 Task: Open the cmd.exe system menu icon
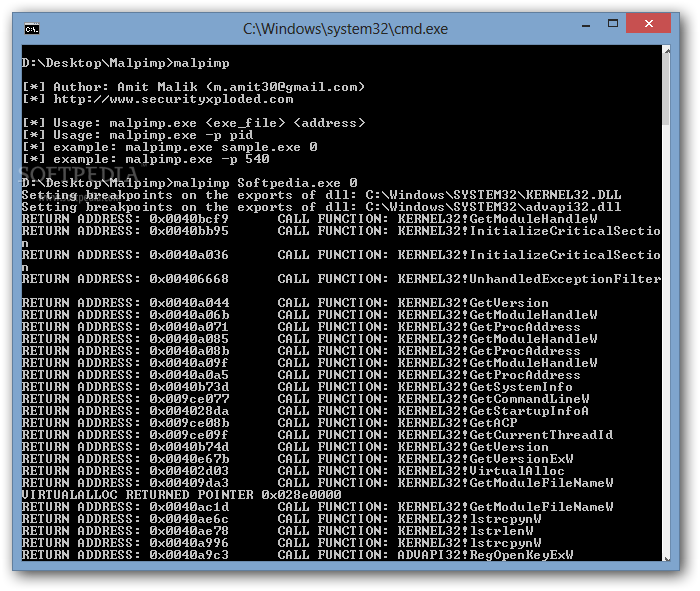coord(32,29)
